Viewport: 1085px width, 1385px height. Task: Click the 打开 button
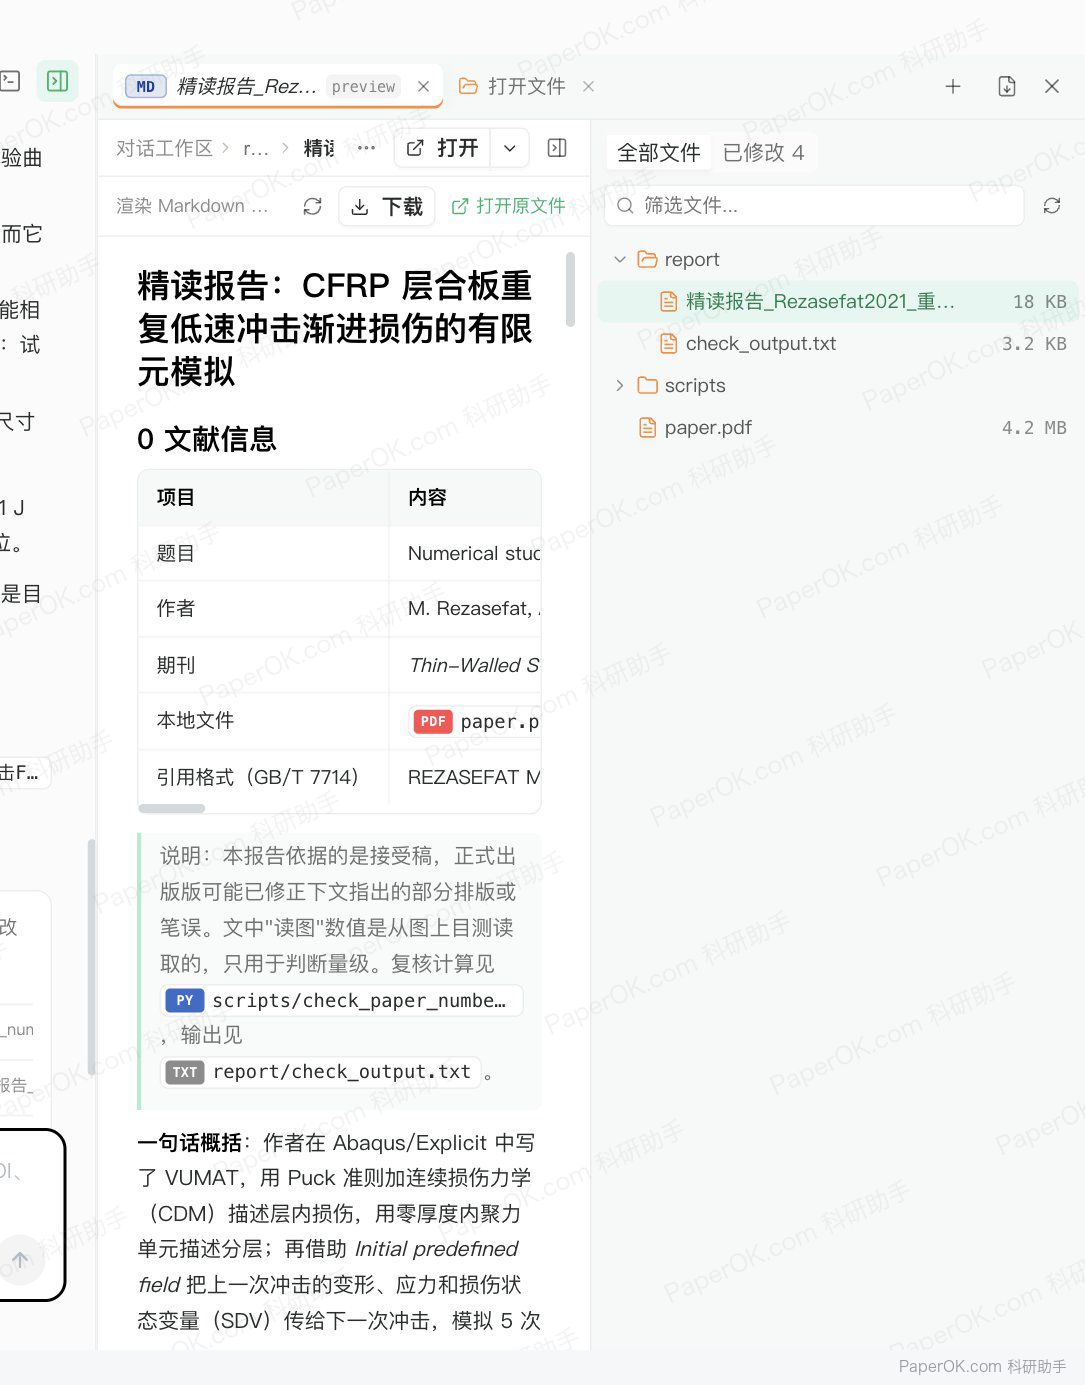click(443, 148)
